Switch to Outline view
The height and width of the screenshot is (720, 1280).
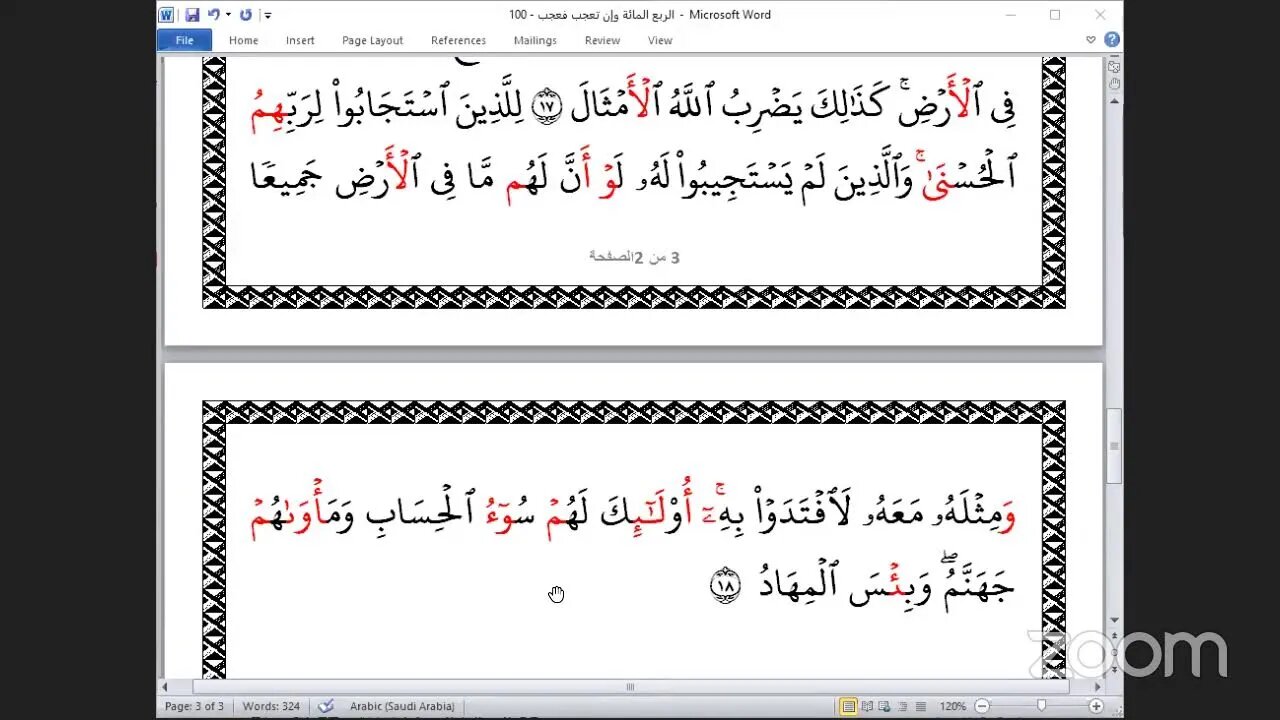pyautogui.click(x=903, y=706)
